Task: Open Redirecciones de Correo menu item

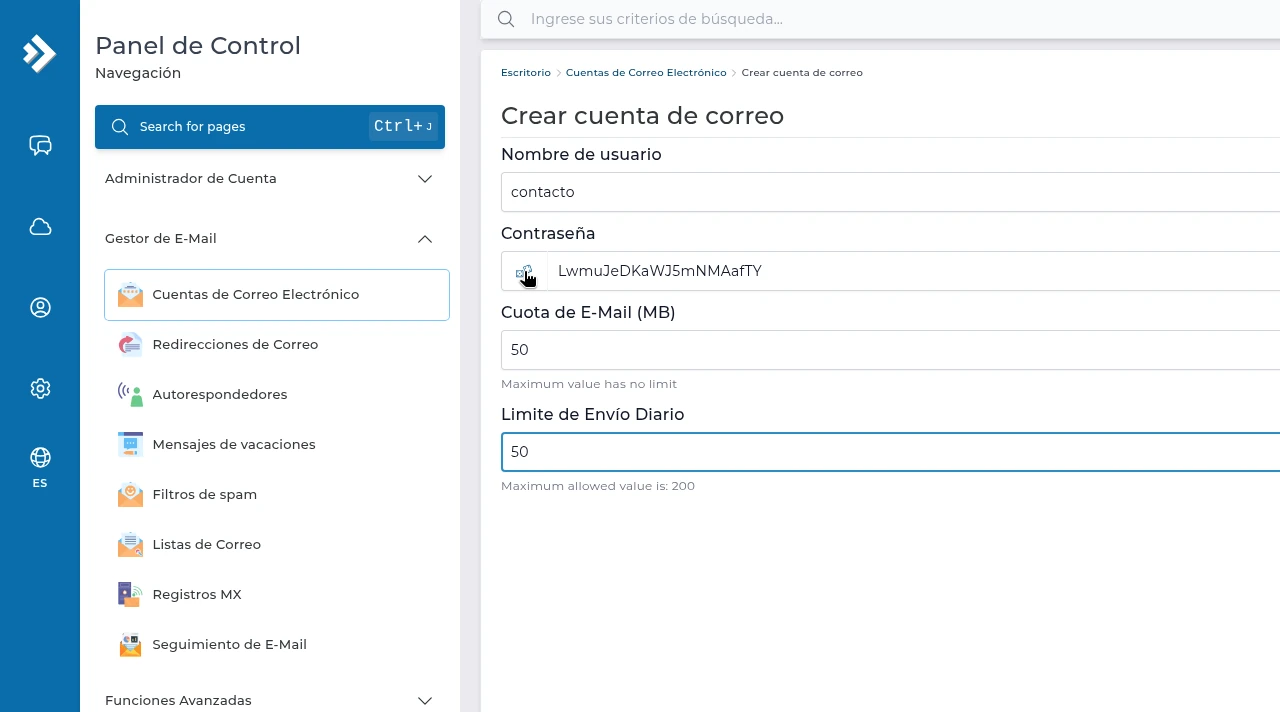Action: (x=277, y=345)
